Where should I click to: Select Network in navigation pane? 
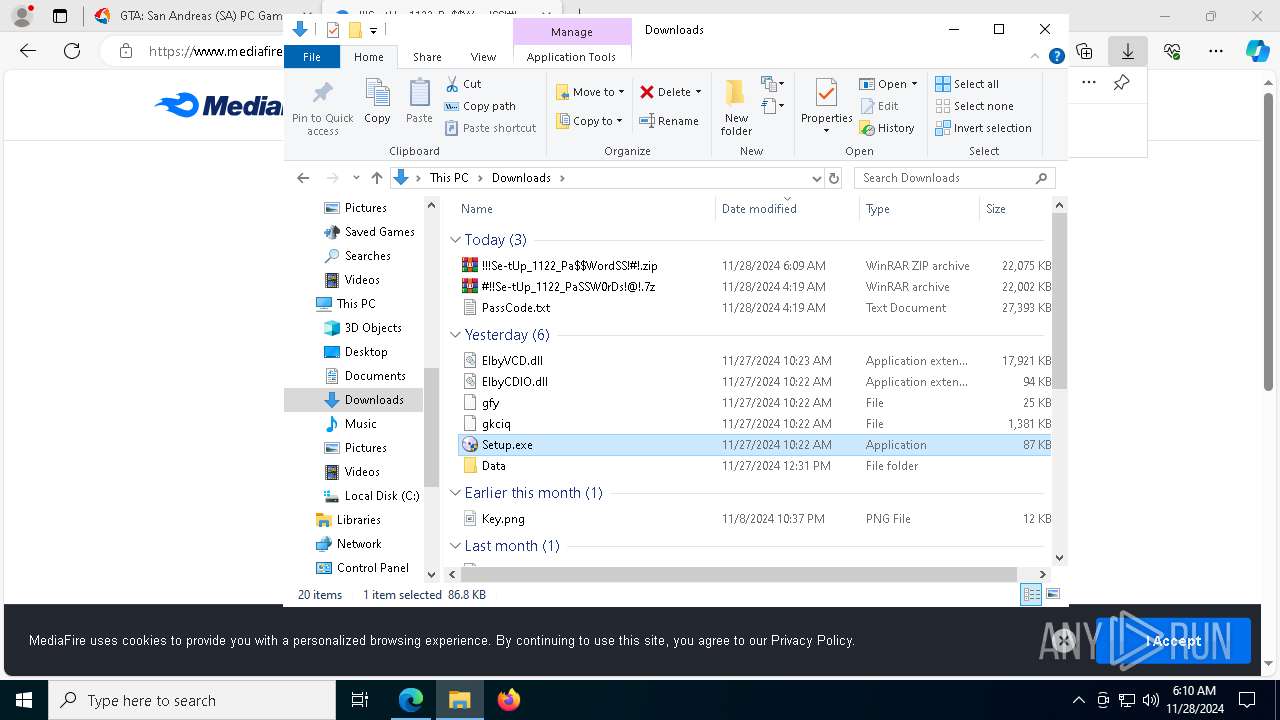pos(349,544)
